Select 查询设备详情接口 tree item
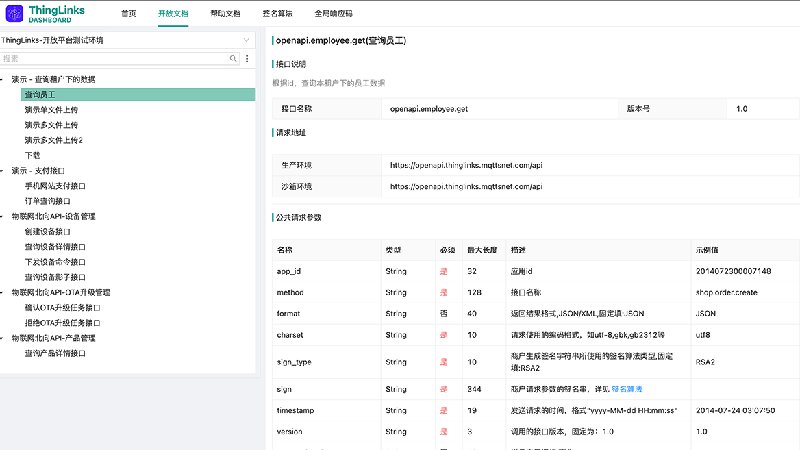Screen dimensions: 800x450 coord(55,246)
